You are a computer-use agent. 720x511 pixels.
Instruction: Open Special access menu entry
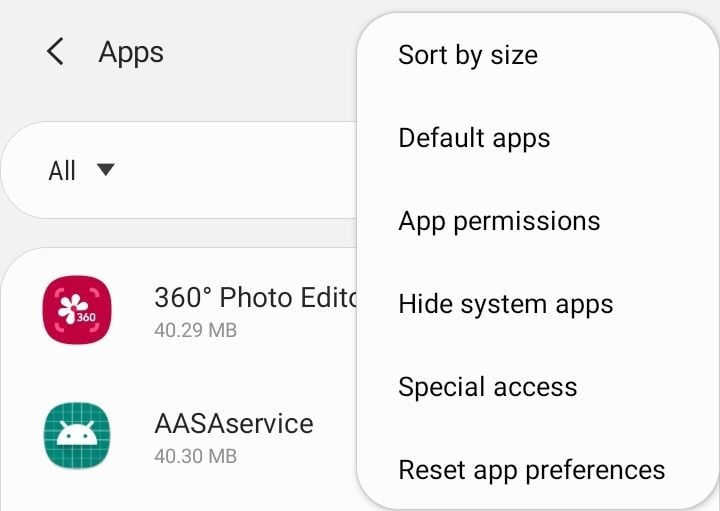(x=488, y=387)
